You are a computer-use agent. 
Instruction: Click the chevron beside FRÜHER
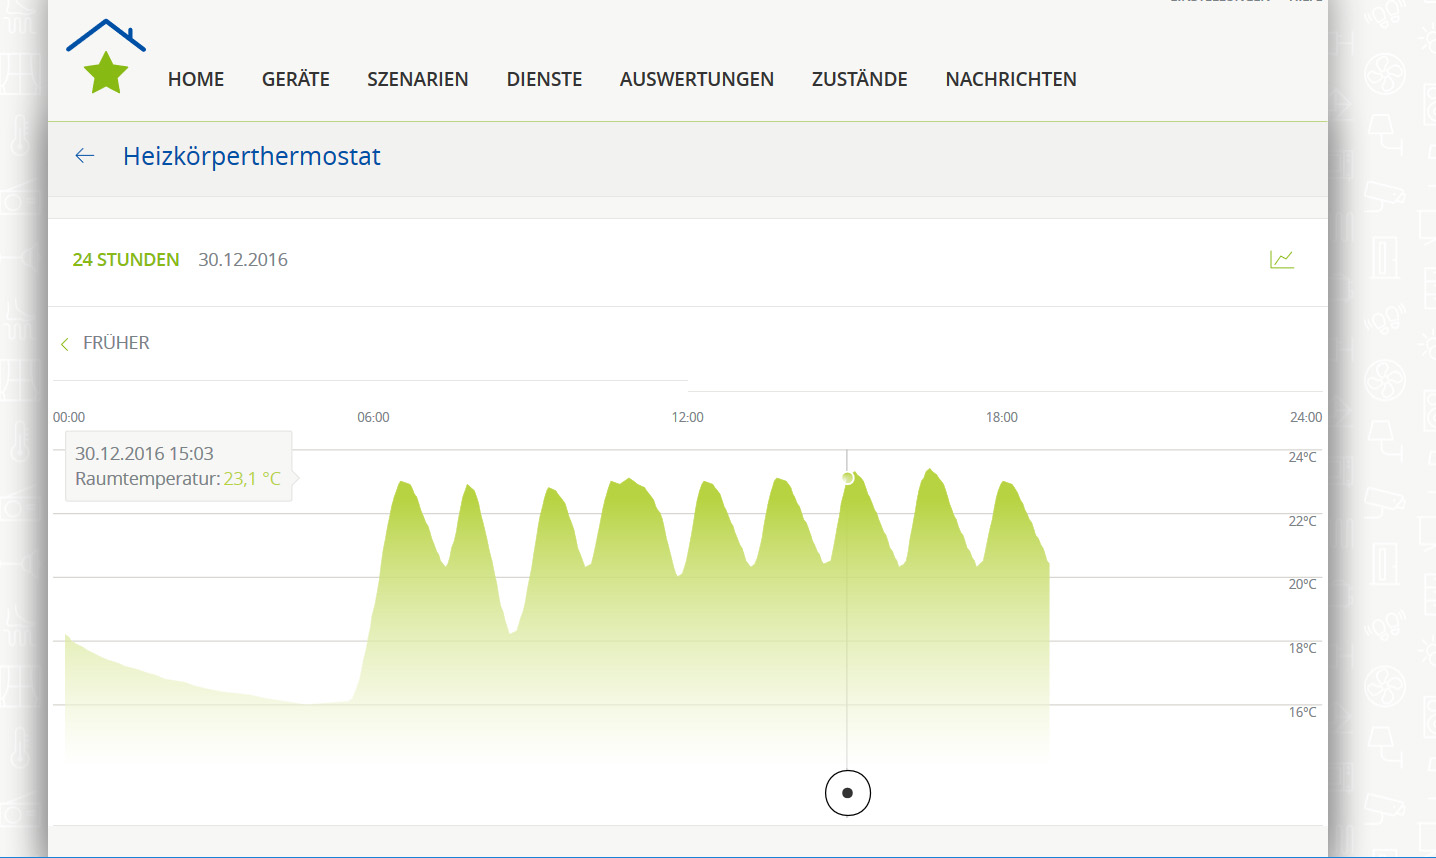coord(65,344)
